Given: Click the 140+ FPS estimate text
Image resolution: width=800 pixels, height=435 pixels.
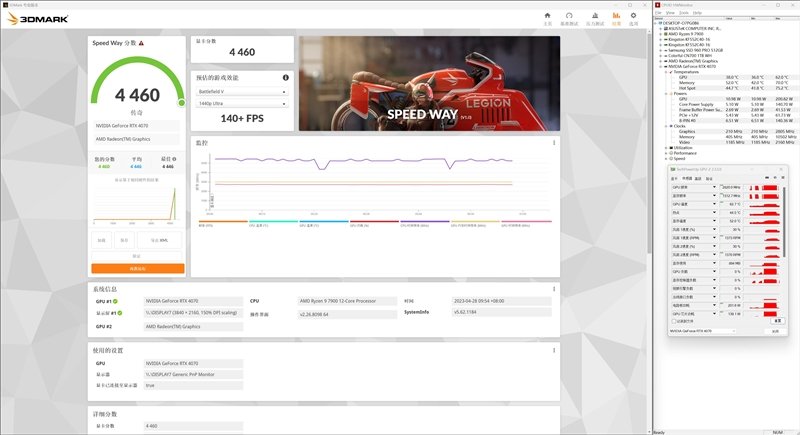Looking at the screenshot, I should point(242,118).
